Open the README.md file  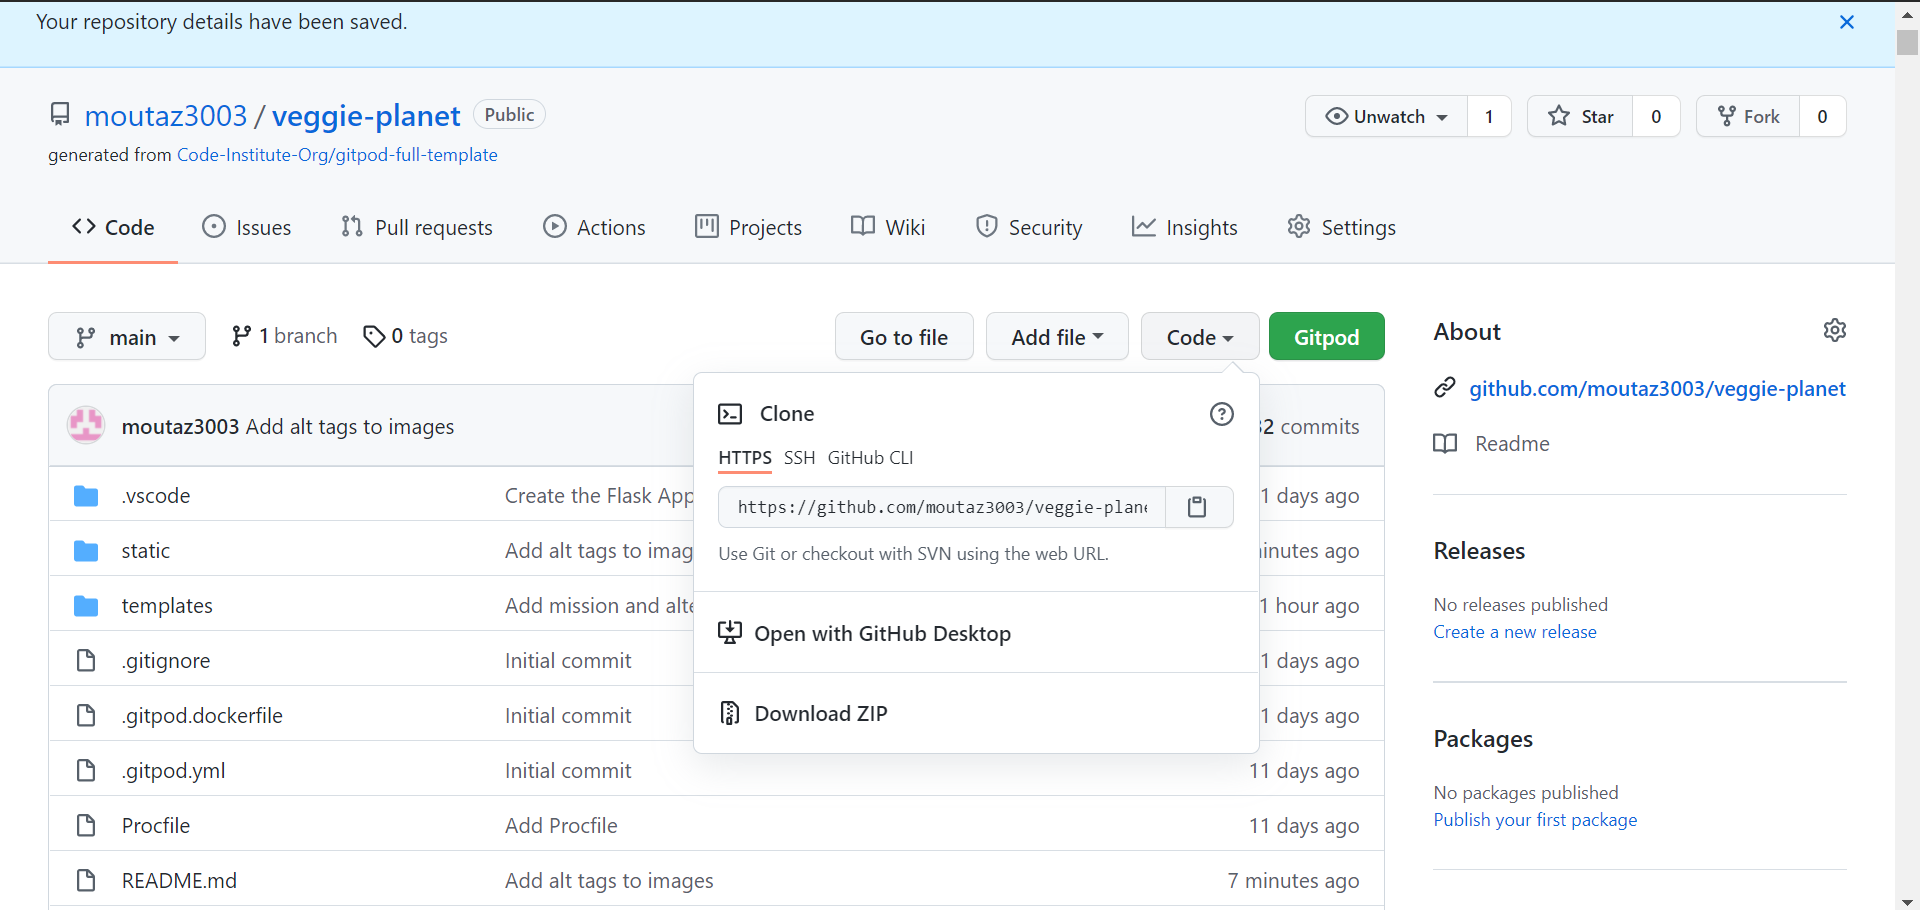(x=179, y=881)
